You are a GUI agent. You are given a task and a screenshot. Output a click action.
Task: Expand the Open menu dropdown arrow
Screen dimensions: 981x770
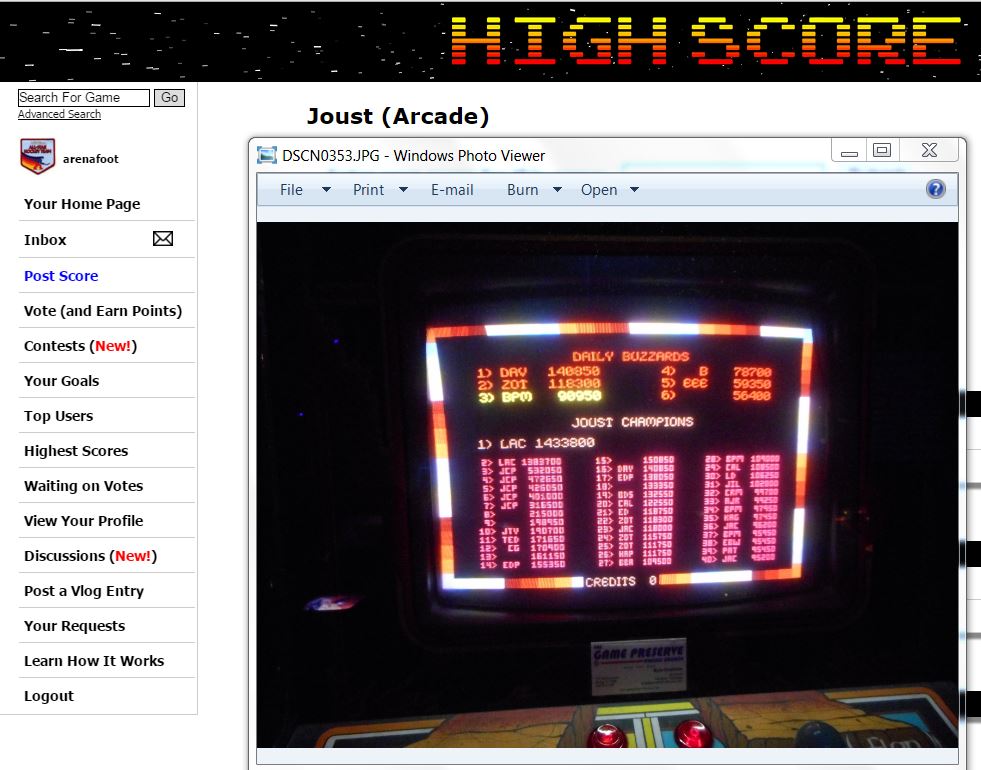pyautogui.click(x=634, y=190)
